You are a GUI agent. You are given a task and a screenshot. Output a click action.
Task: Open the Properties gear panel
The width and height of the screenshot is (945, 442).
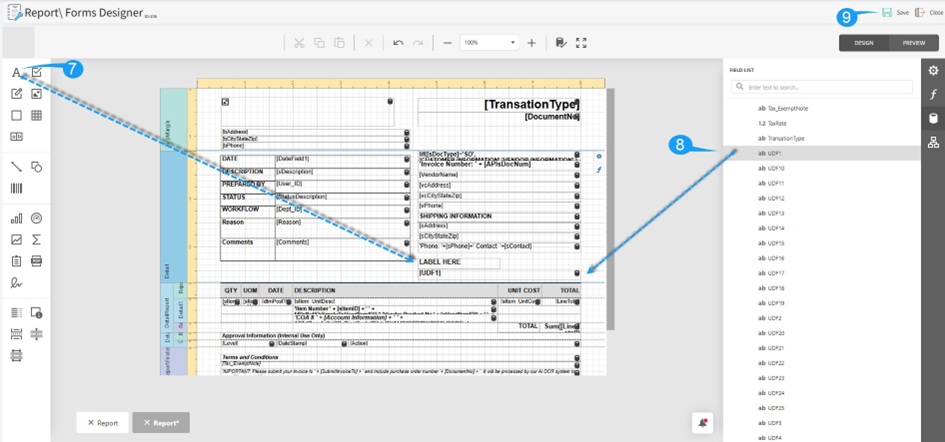click(933, 71)
